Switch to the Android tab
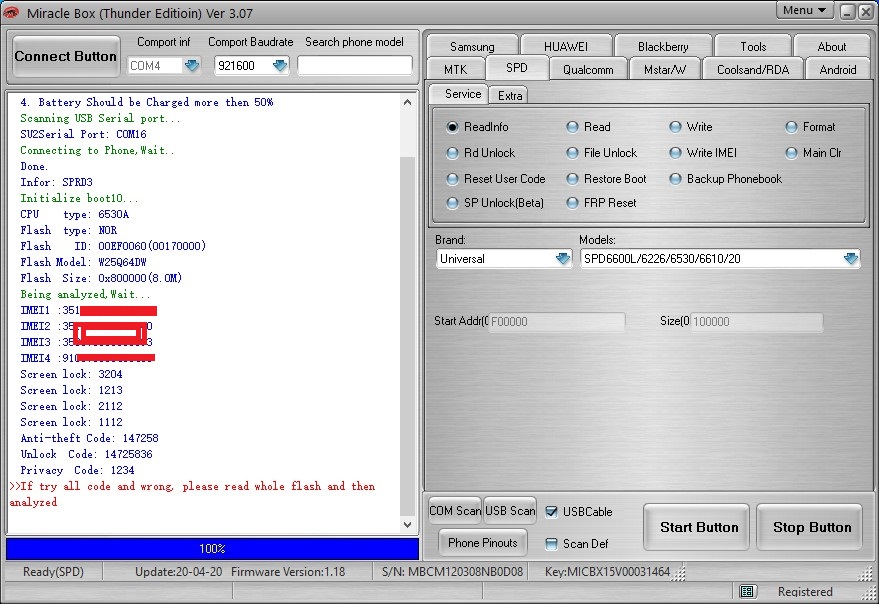This screenshot has height=604, width=879. 838,70
